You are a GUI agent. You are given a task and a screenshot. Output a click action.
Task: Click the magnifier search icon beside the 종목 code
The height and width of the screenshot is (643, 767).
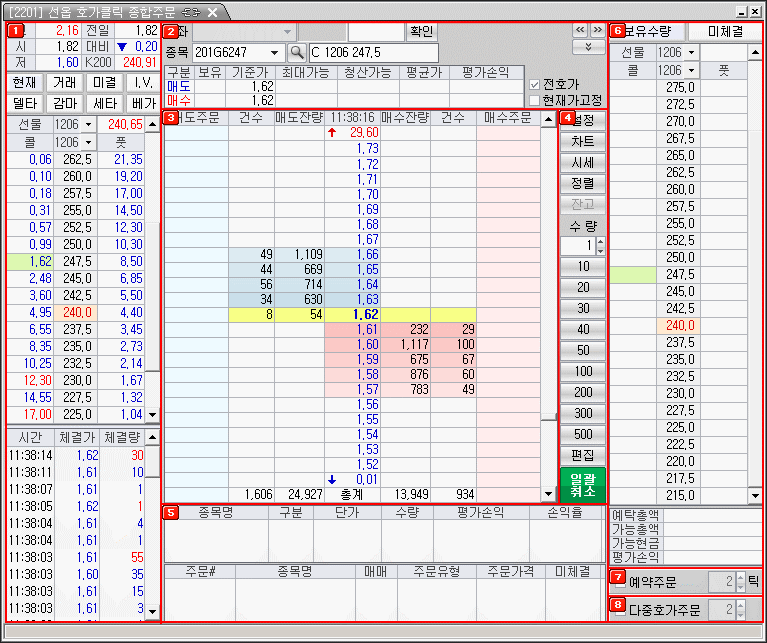click(297, 52)
